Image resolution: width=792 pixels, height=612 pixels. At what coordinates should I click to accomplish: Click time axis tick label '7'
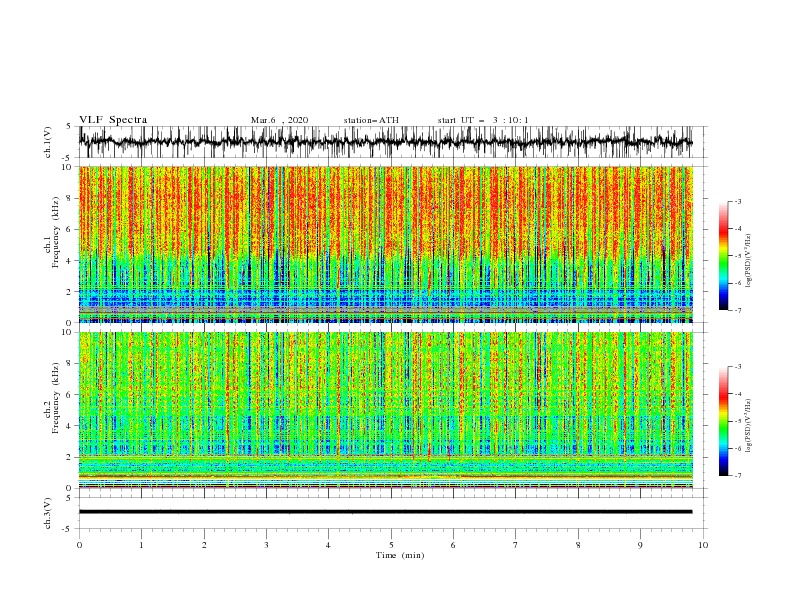[x=516, y=545]
